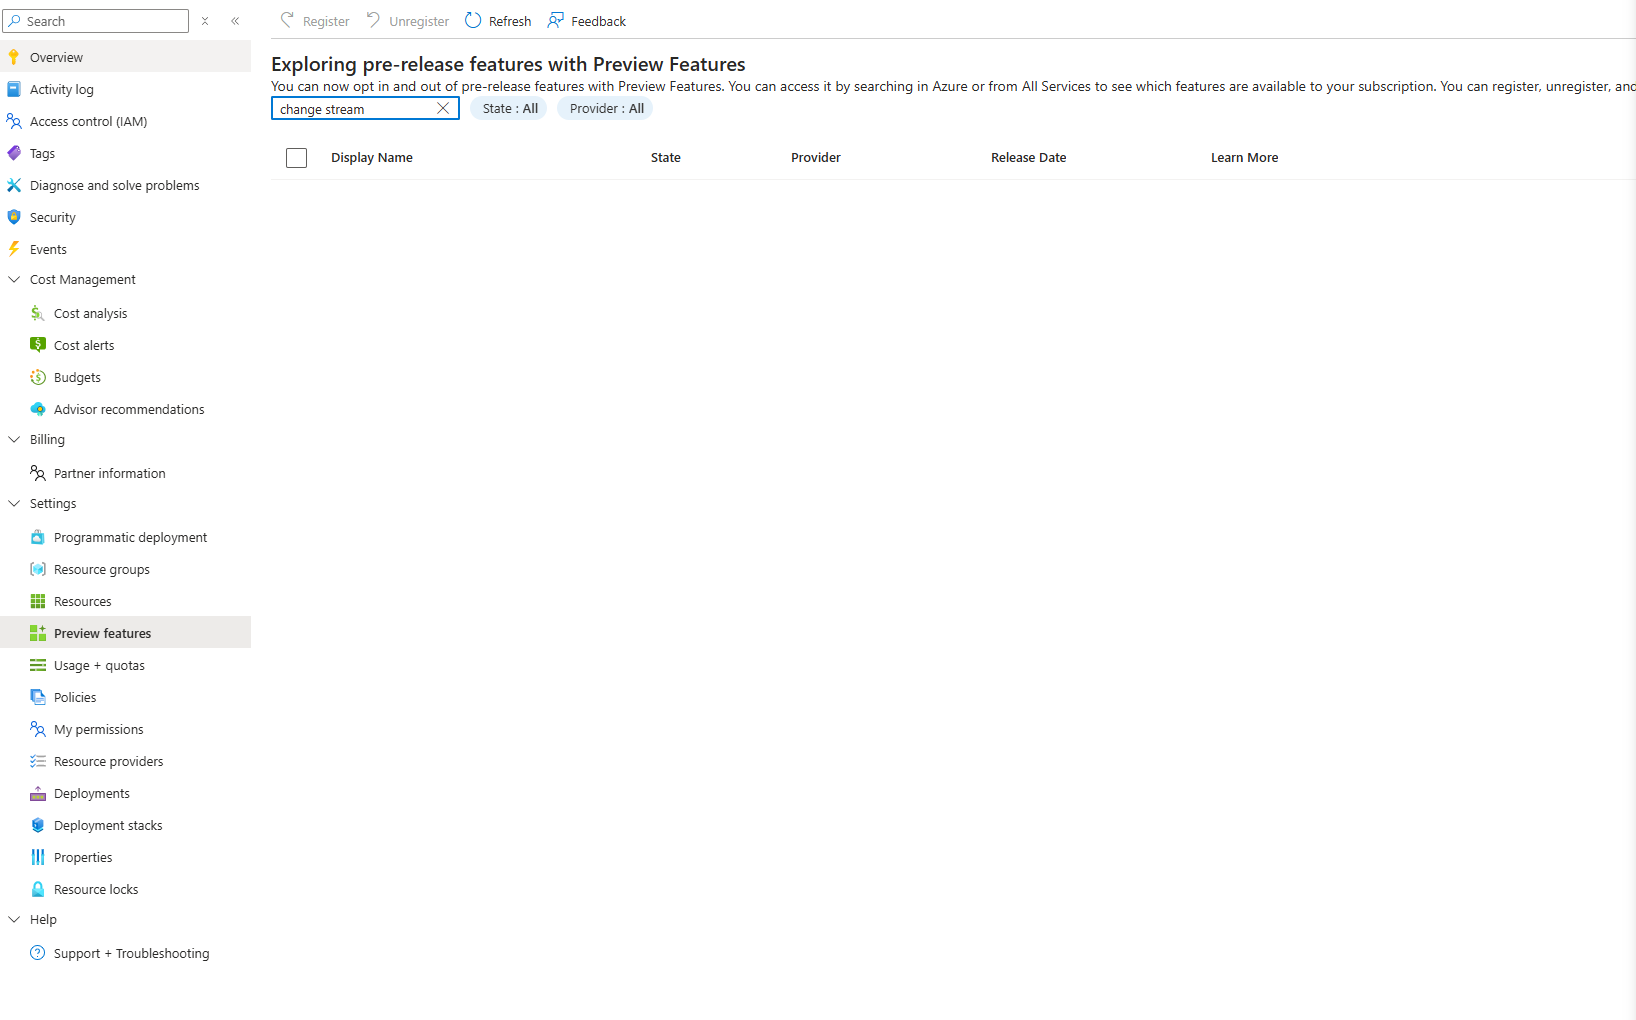Open the State : All filter
Screen dimensions: 1636x1020
(x=509, y=108)
